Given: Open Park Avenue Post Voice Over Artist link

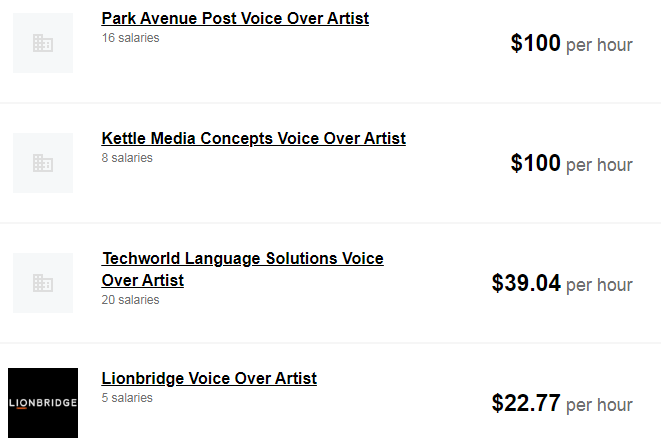Looking at the screenshot, I should pos(235,18).
